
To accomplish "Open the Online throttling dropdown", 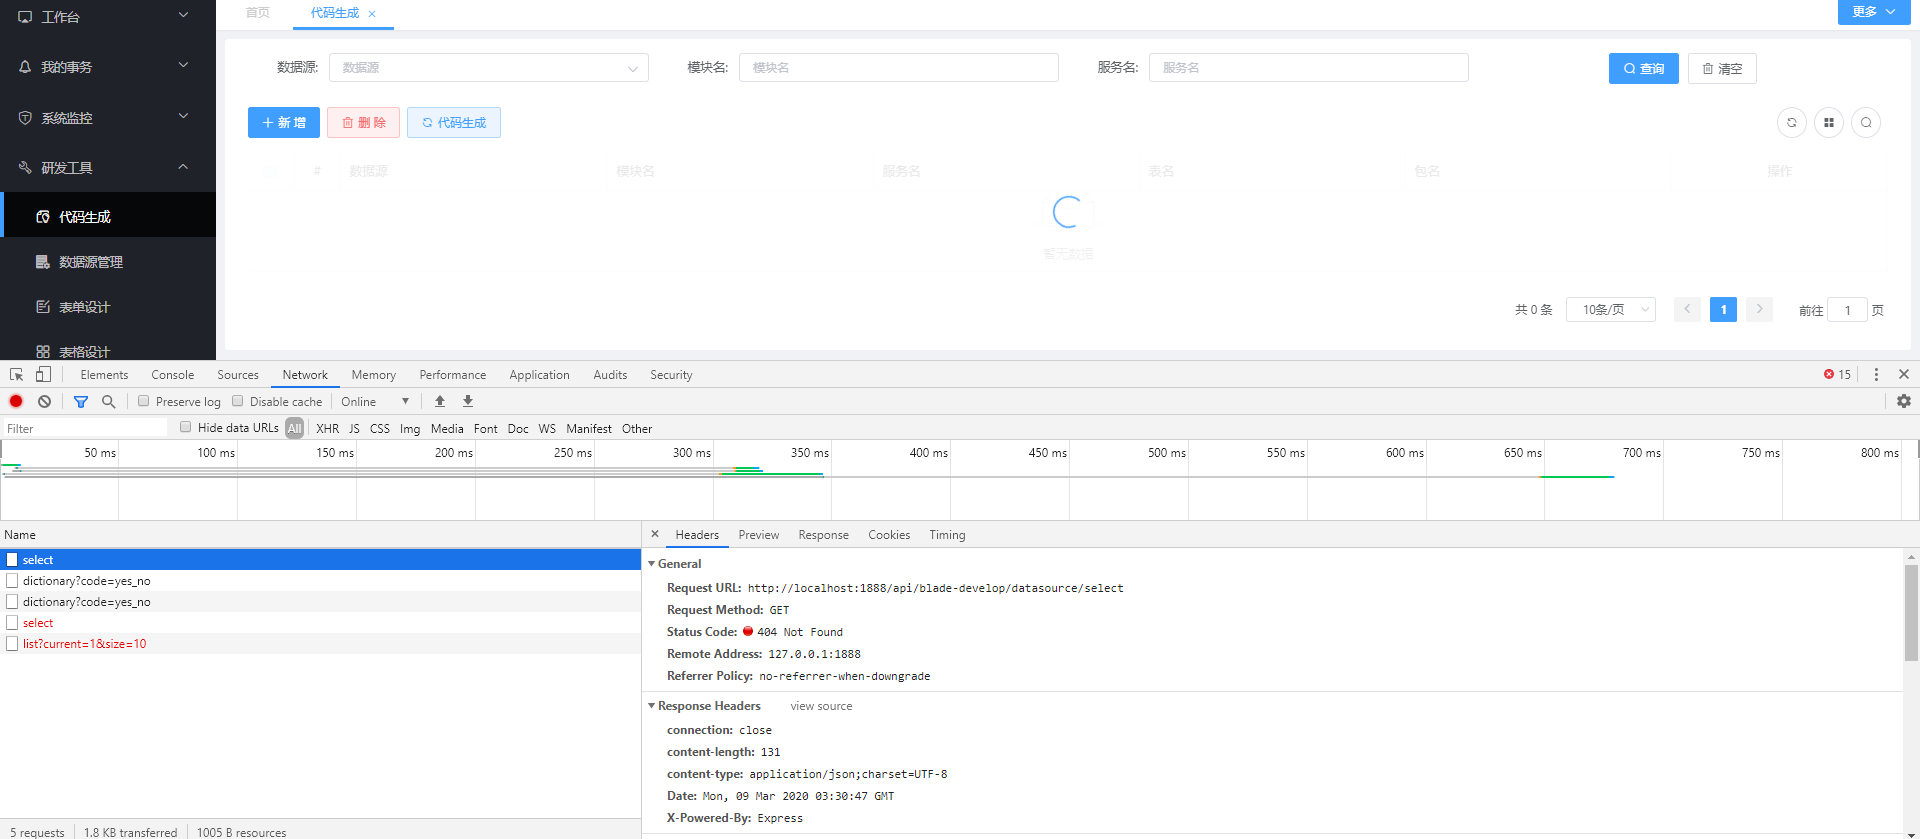I will [375, 401].
